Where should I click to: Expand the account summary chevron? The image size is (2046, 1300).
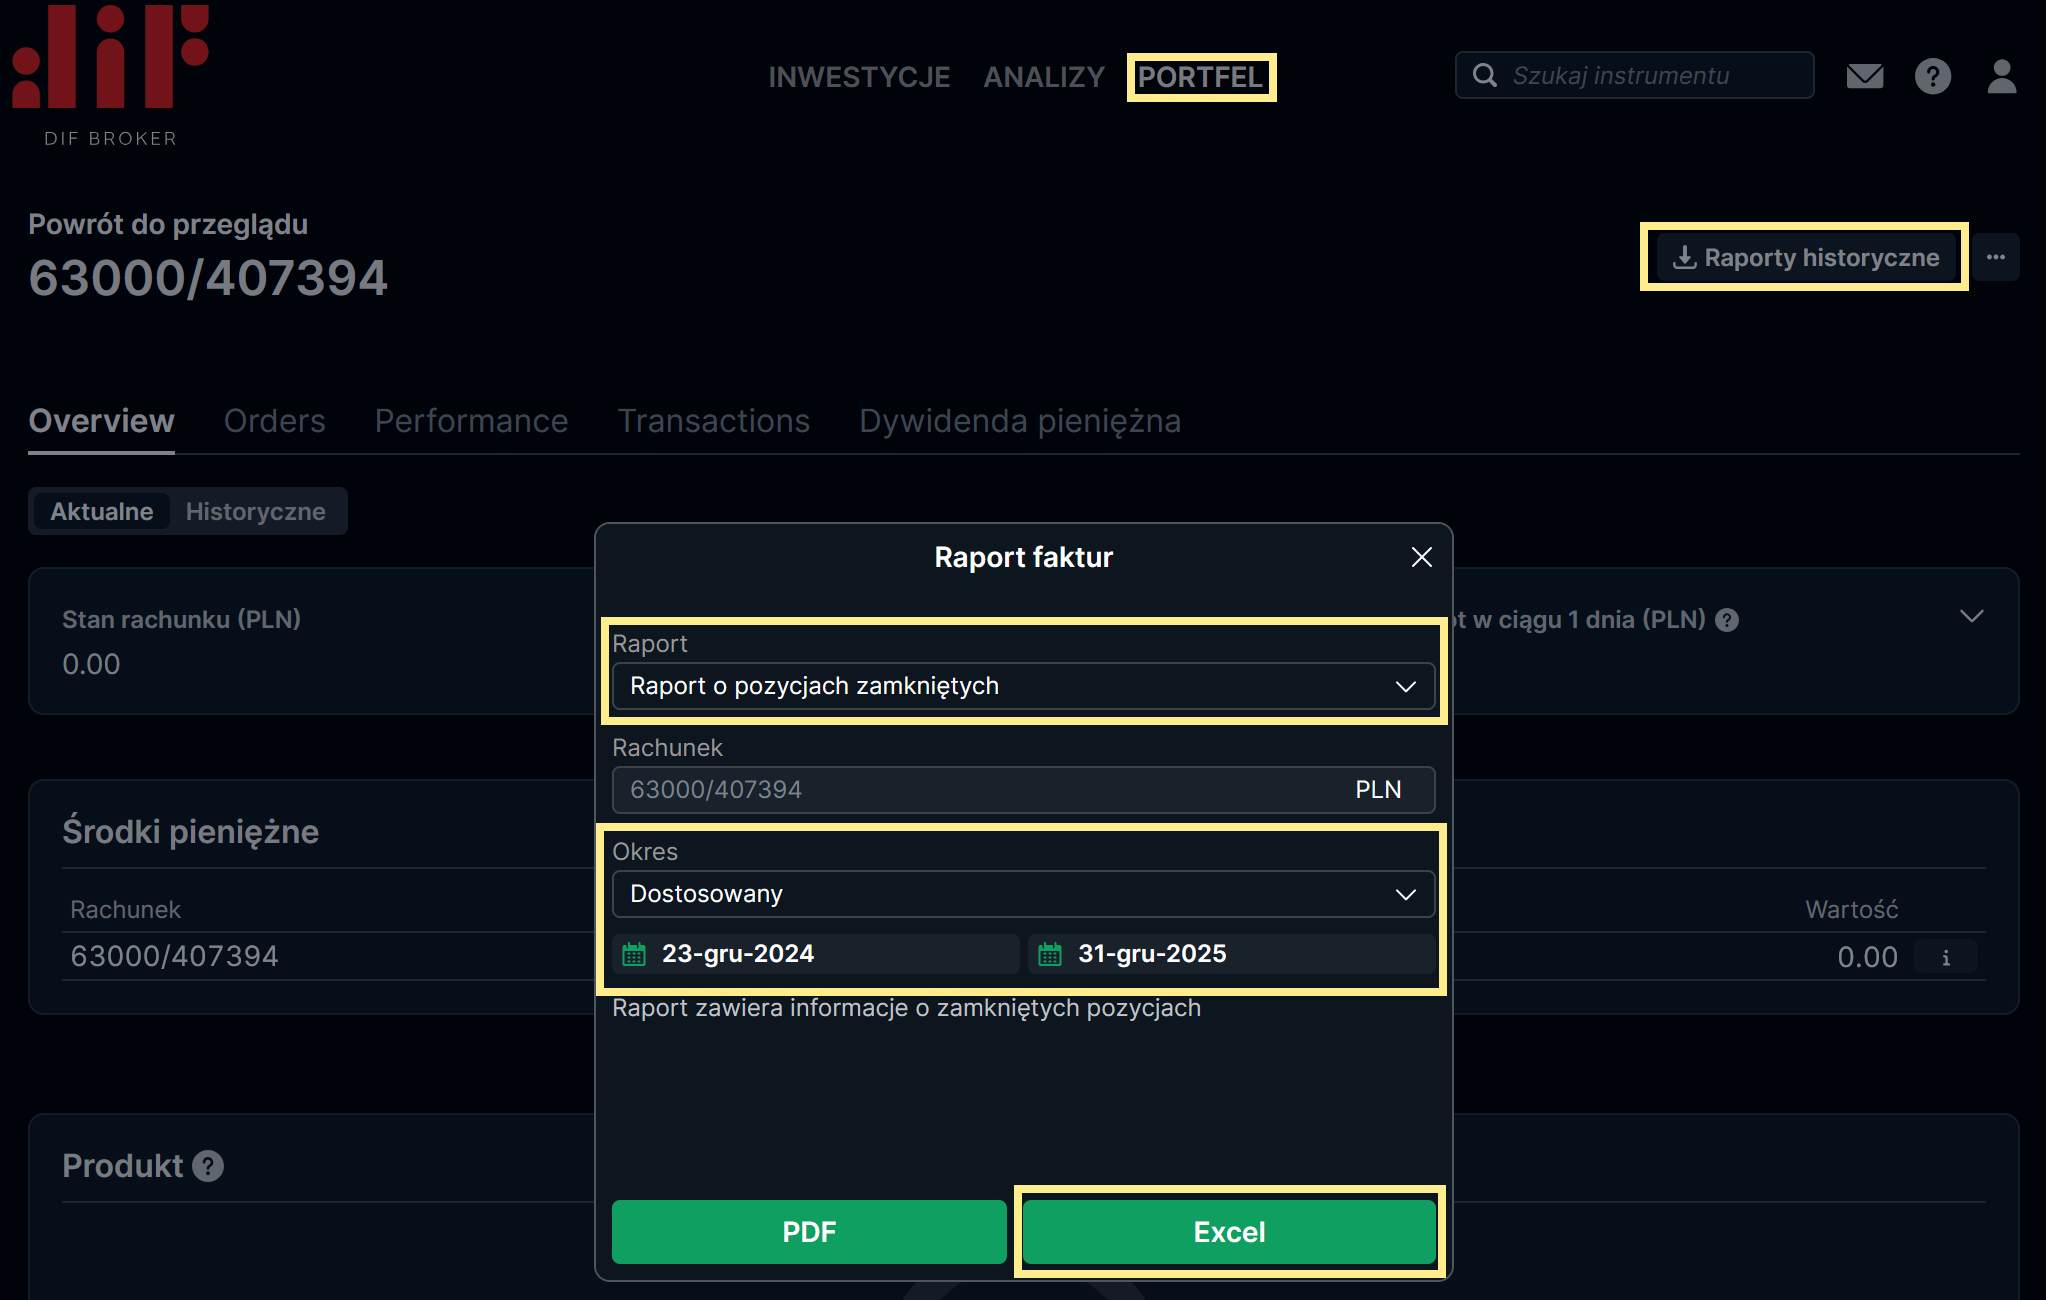tap(1971, 616)
